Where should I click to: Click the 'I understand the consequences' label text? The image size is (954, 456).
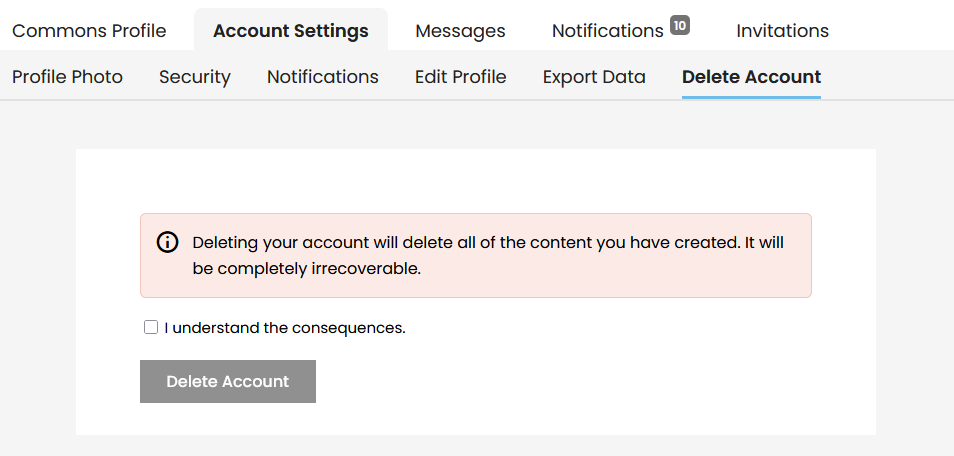coord(285,327)
